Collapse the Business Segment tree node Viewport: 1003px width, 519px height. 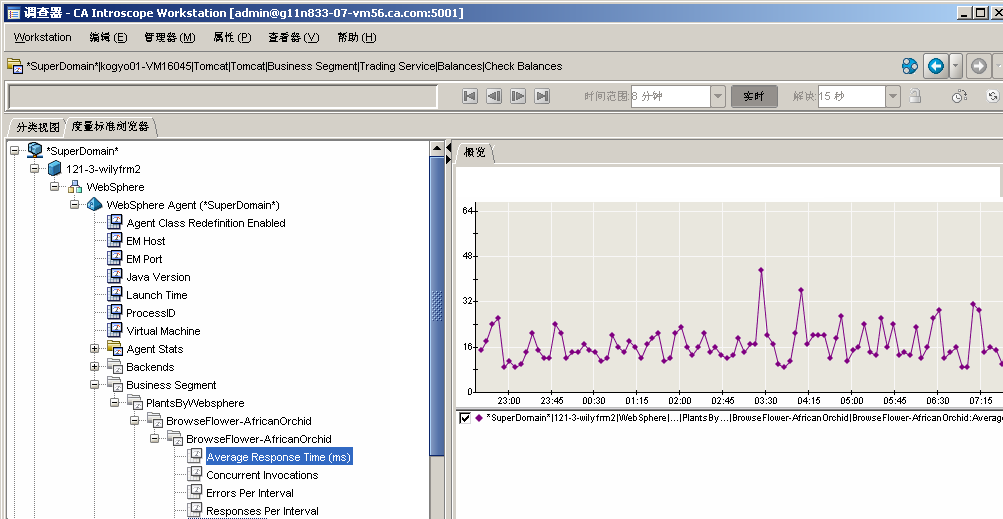tap(95, 385)
